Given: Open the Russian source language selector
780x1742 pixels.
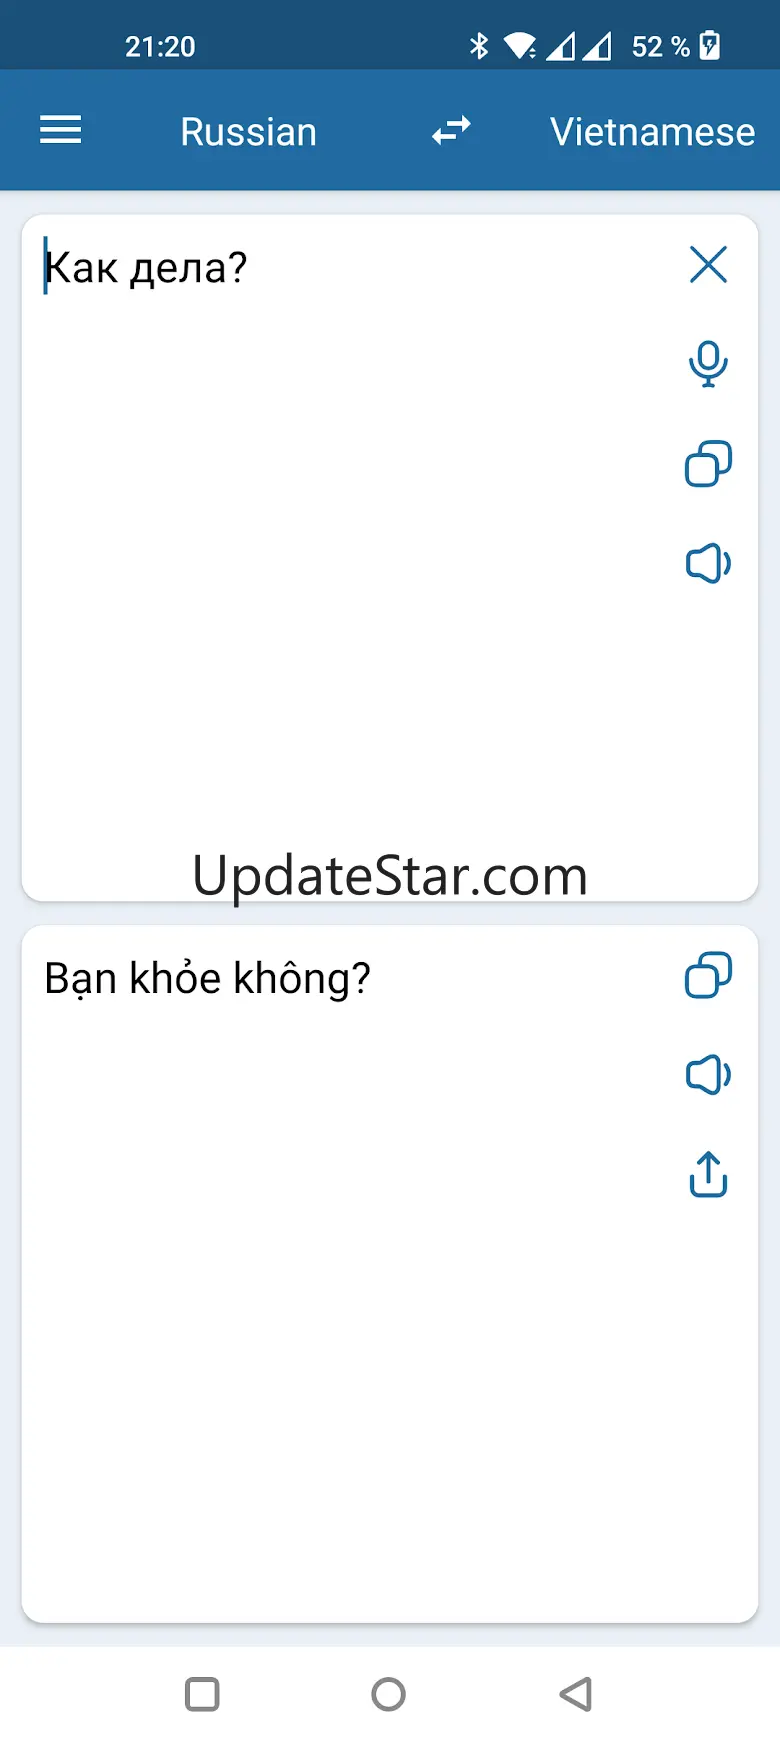Looking at the screenshot, I should click(x=248, y=132).
